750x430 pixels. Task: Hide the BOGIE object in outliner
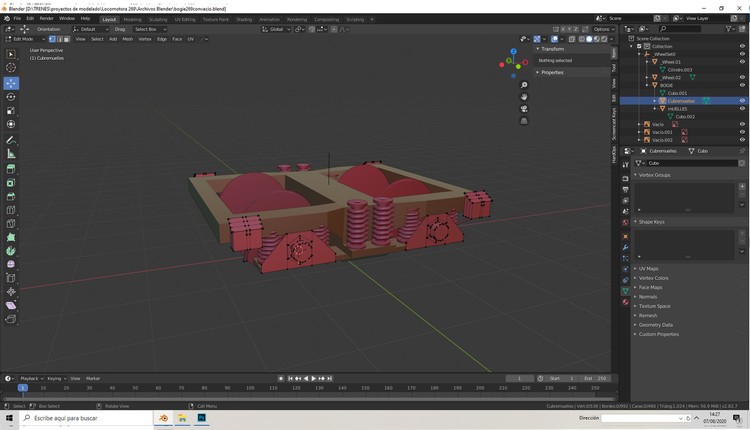742,85
